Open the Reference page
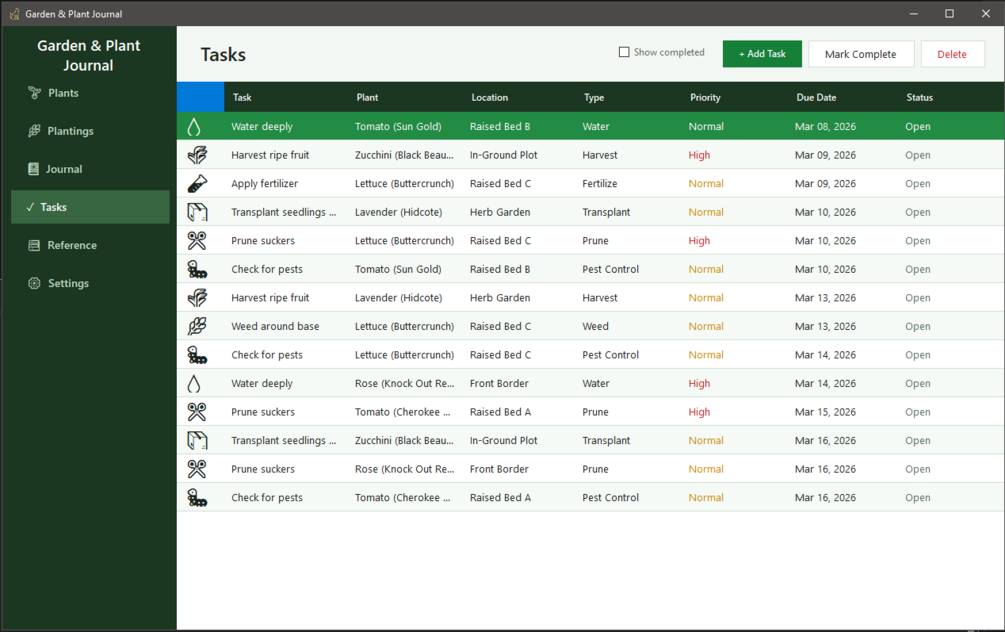Image resolution: width=1005 pixels, height=632 pixels. pyautogui.click(x=90, y=245)
